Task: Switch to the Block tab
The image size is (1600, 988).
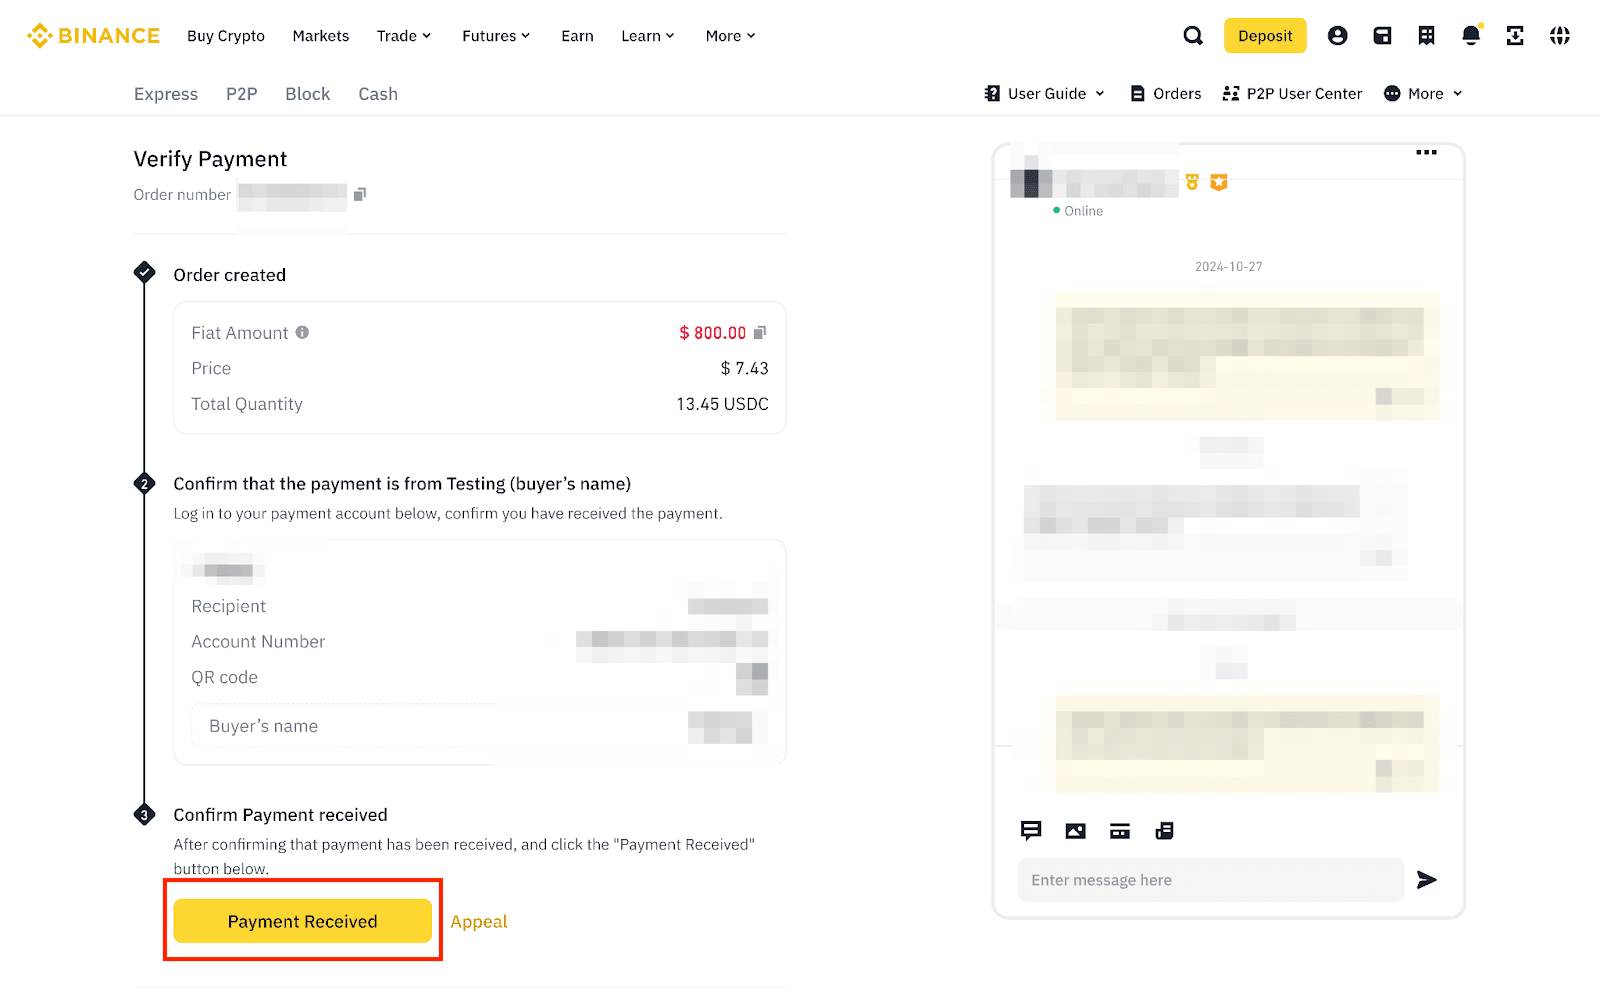Action: (308, 94)
